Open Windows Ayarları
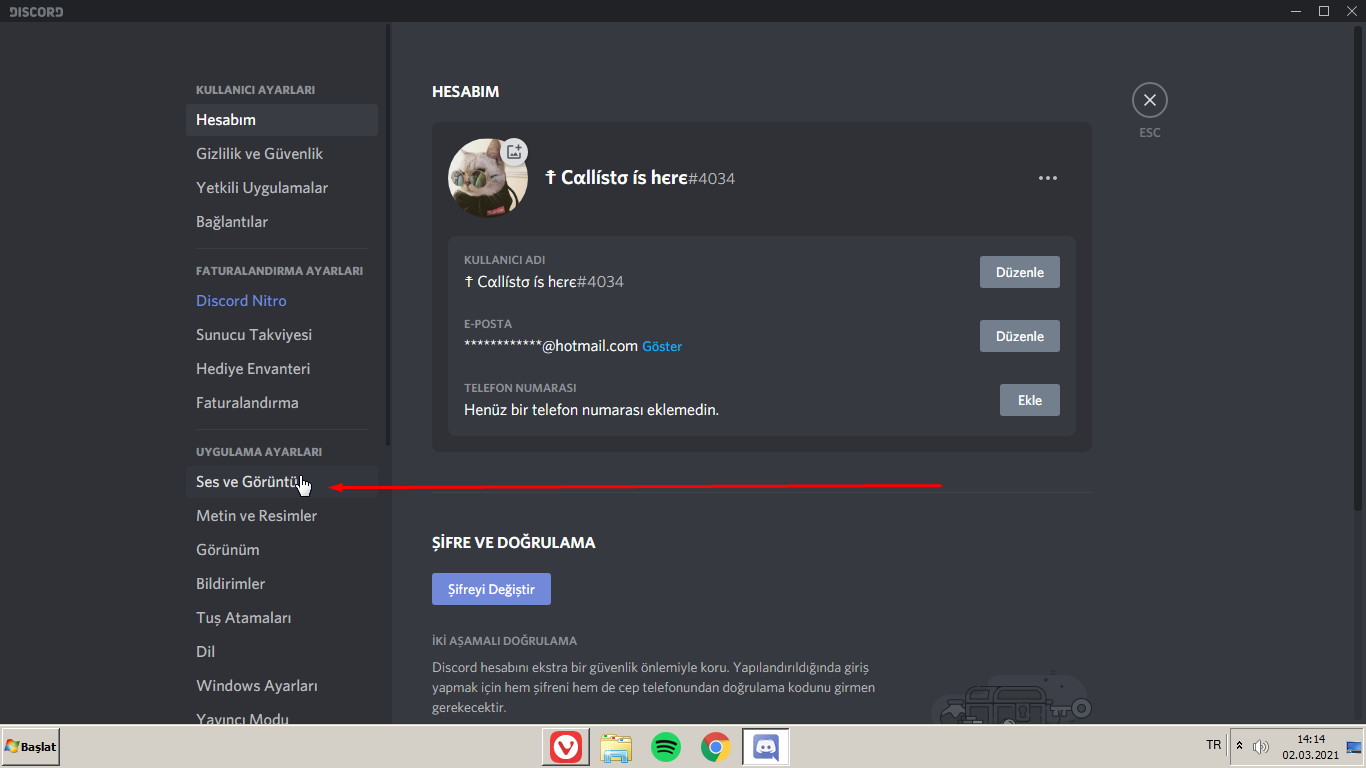 tap(282, 686)
